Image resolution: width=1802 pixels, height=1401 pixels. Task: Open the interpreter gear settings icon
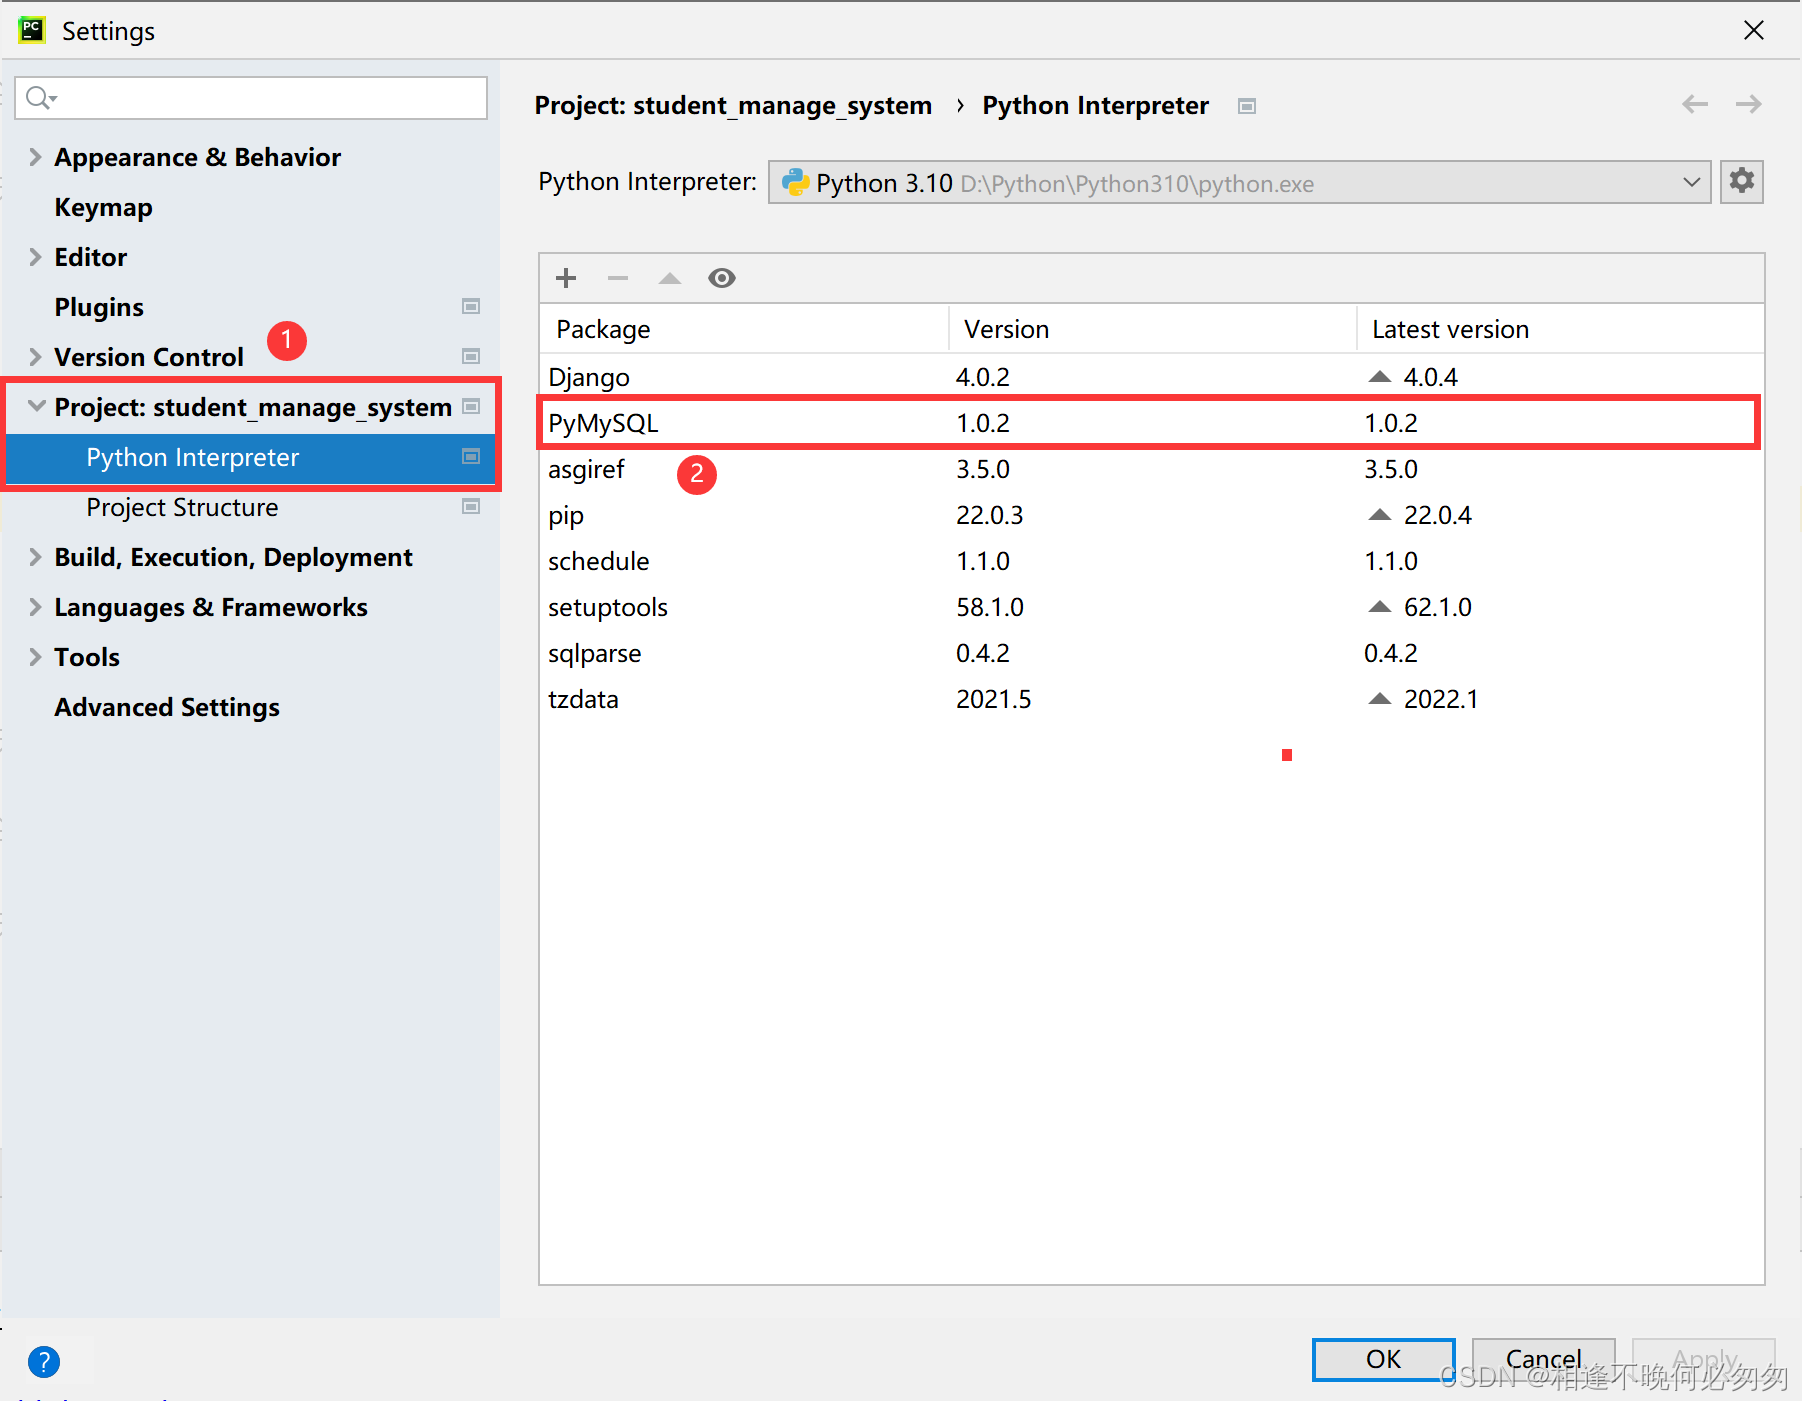(x=1741, y=182)
